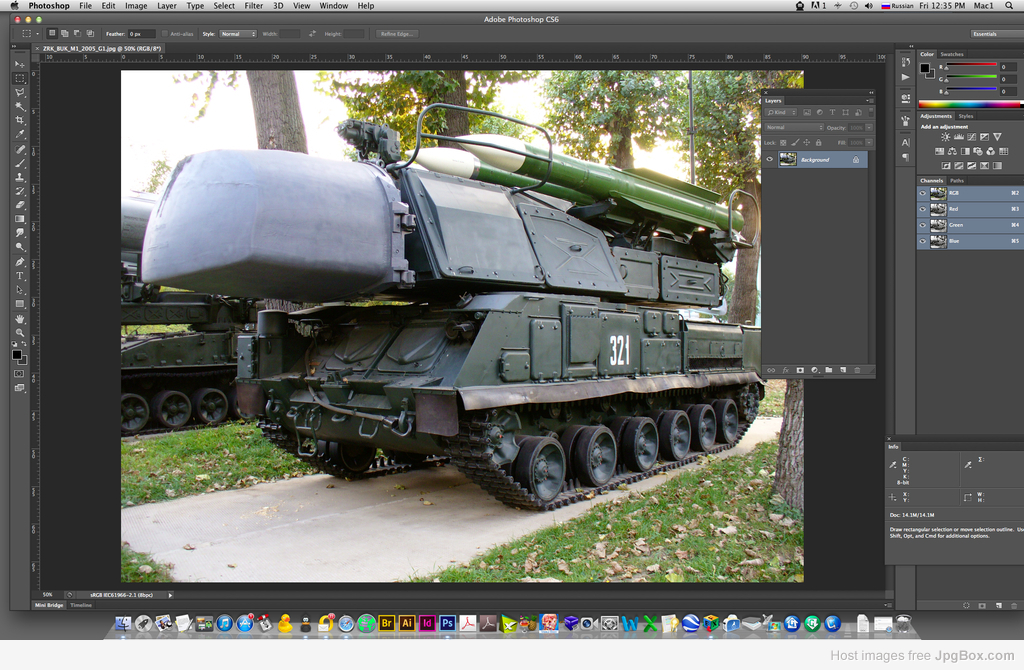This screenshot has height=670, width=1024.
Task: Open the Filter menu
Action: click(x=254, y=6)
